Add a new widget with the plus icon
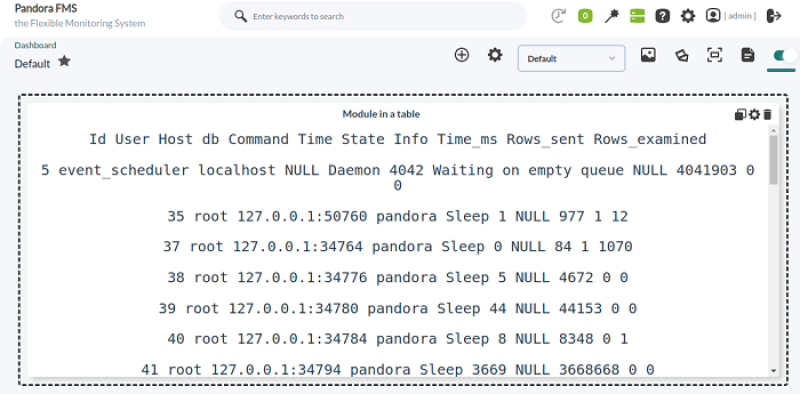 462,55
